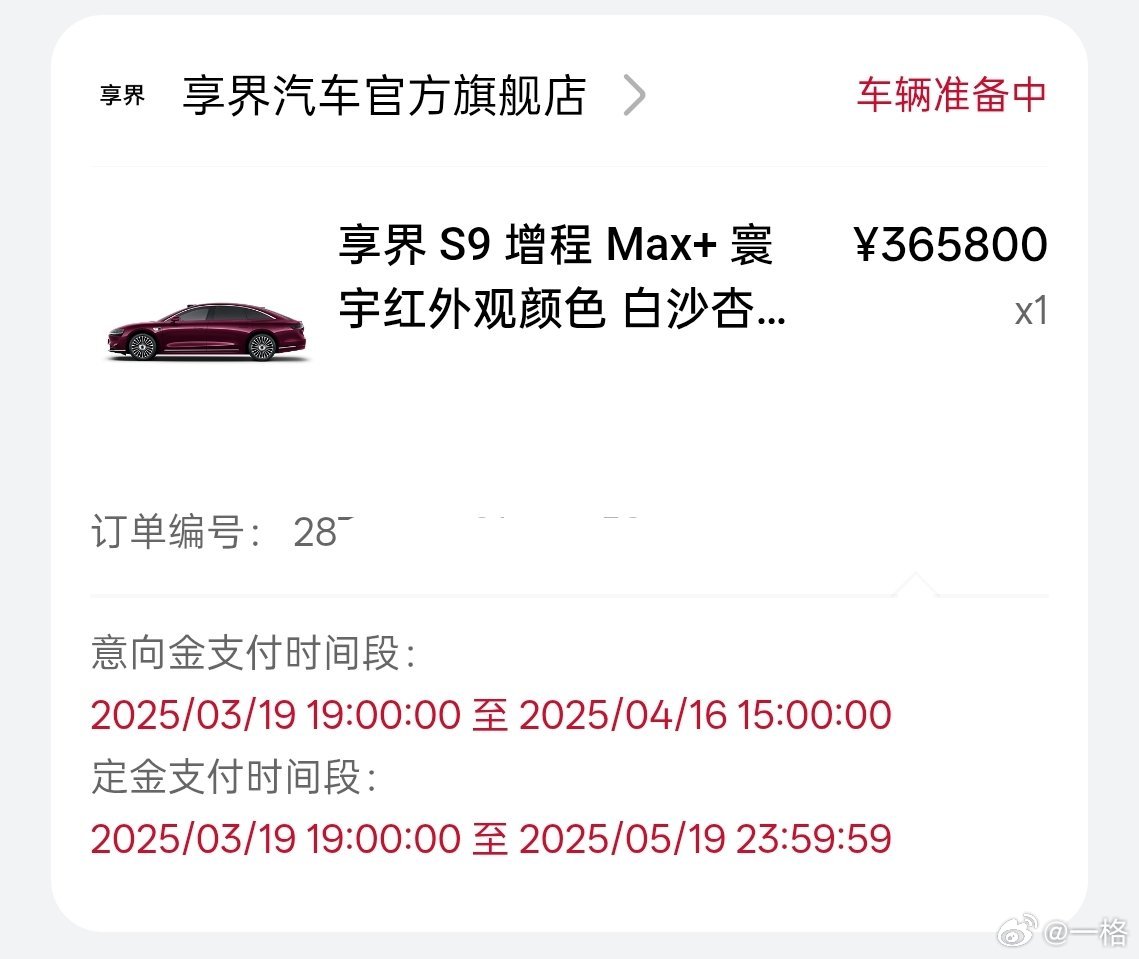Image resolution: width=1139 pixels, height=959 pixels.
Task: Tap the truncated 白沙杏… product description line
Action: (x=562, y=309)
